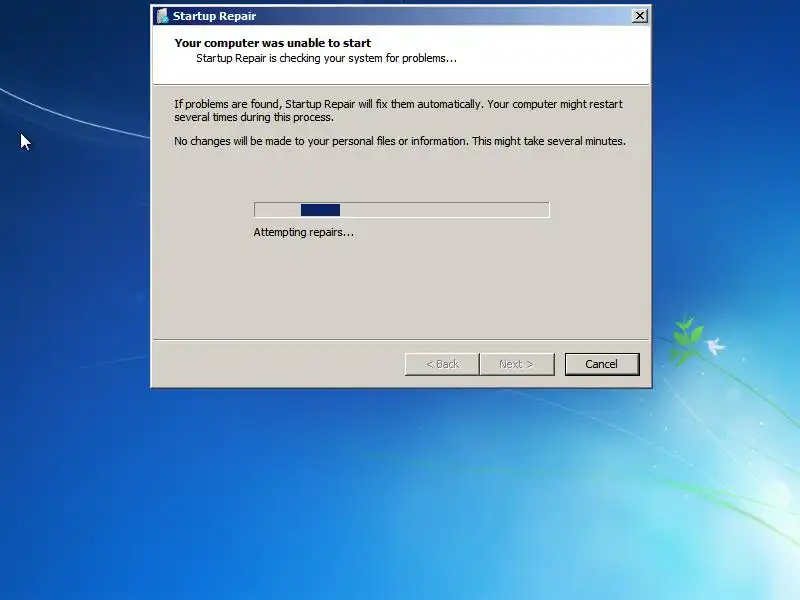Viewport: 800px width, 600px height.
Task: Click the 'If problems are found' paragraph
Action: 398,110
